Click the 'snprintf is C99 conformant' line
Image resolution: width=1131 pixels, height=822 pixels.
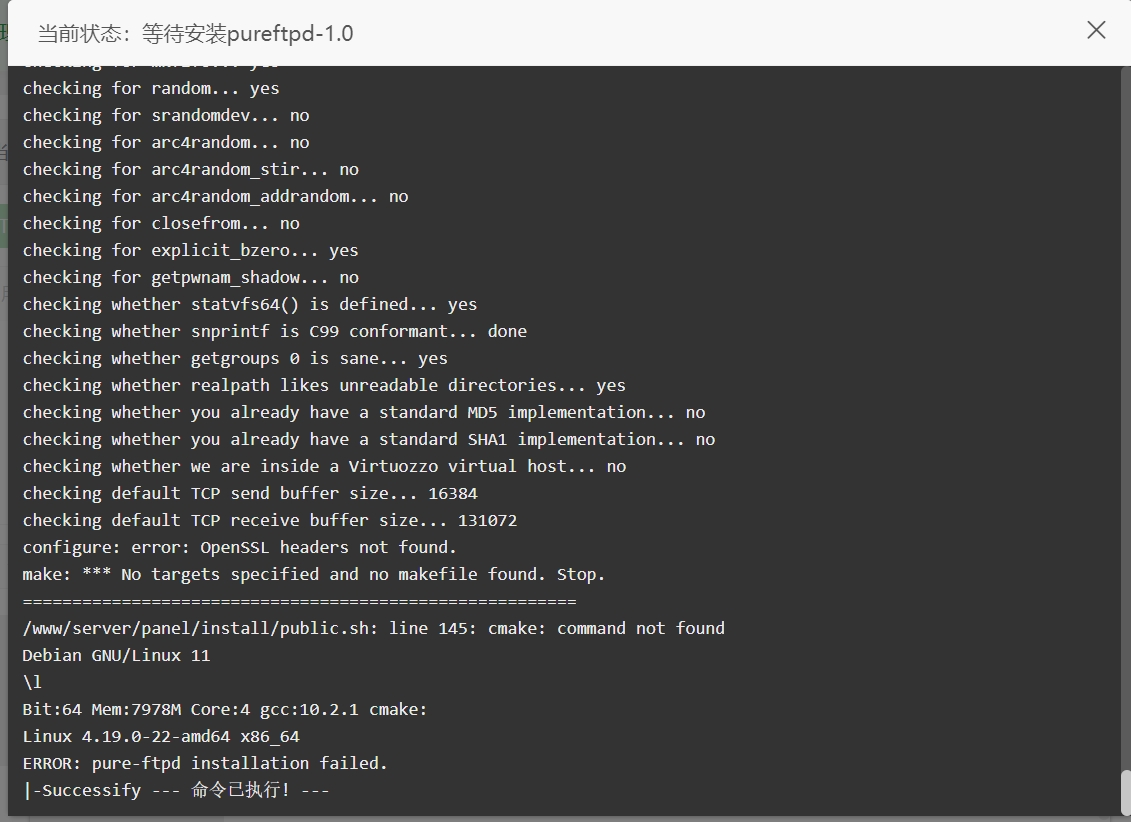click(275, 331)
